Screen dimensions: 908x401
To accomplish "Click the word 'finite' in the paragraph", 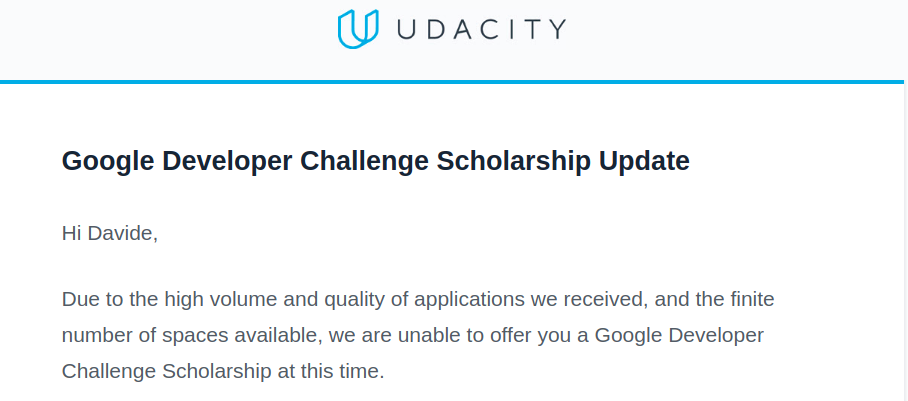I will tap(750, 298).
